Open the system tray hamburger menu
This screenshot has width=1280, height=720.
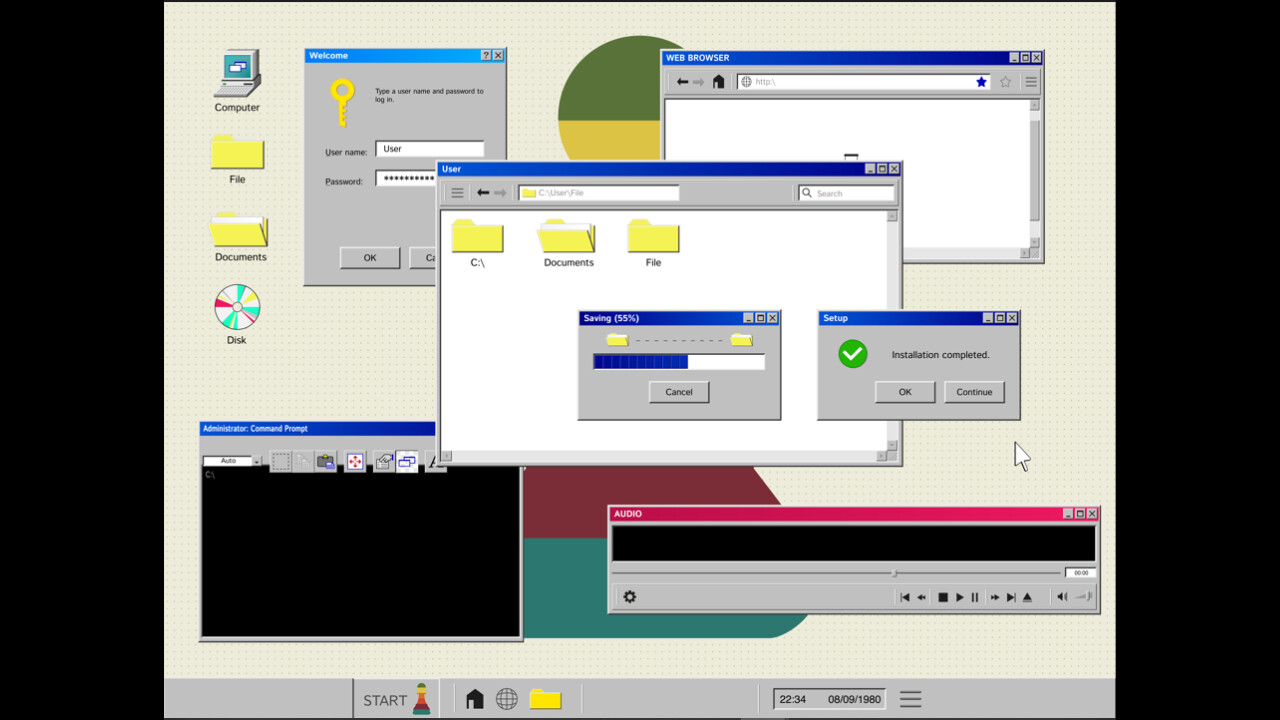tap(910, 699)
